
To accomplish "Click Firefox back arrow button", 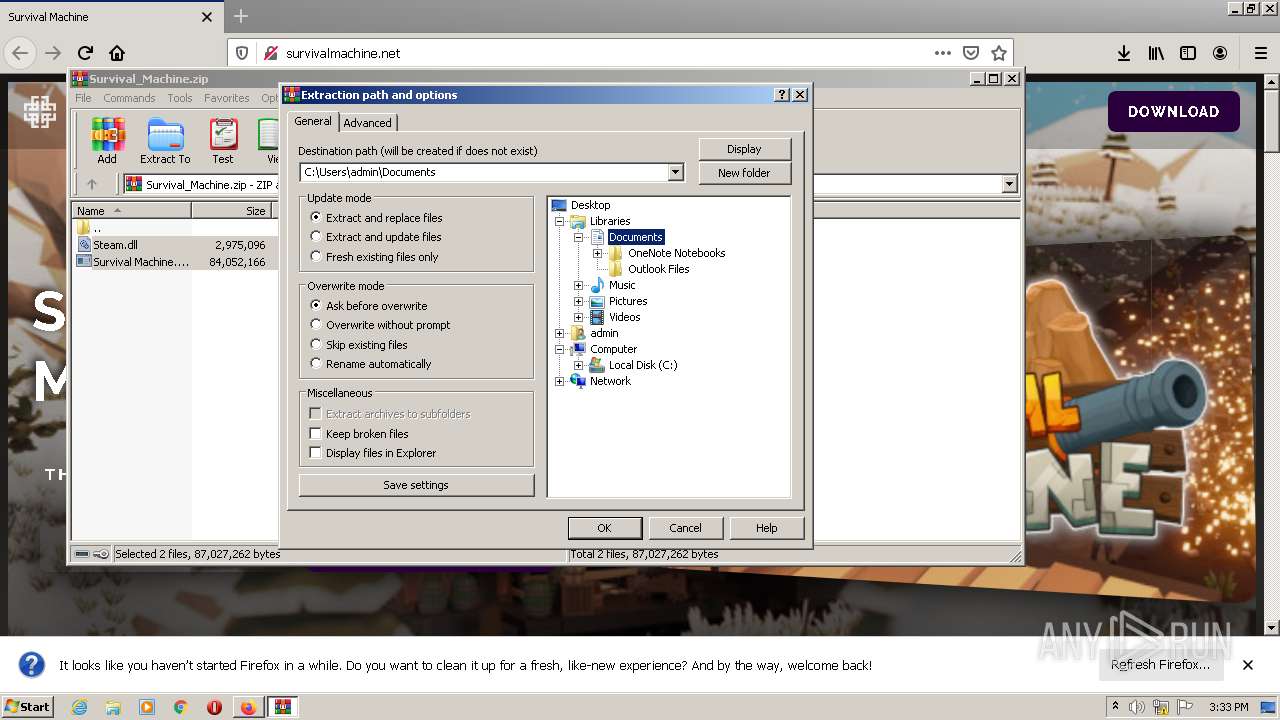I will point(20,53).
